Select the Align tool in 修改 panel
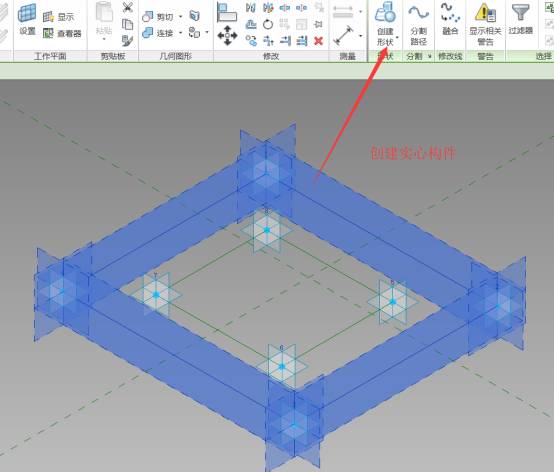Viewport: 554px width, 473px height. tap(227, 12)
